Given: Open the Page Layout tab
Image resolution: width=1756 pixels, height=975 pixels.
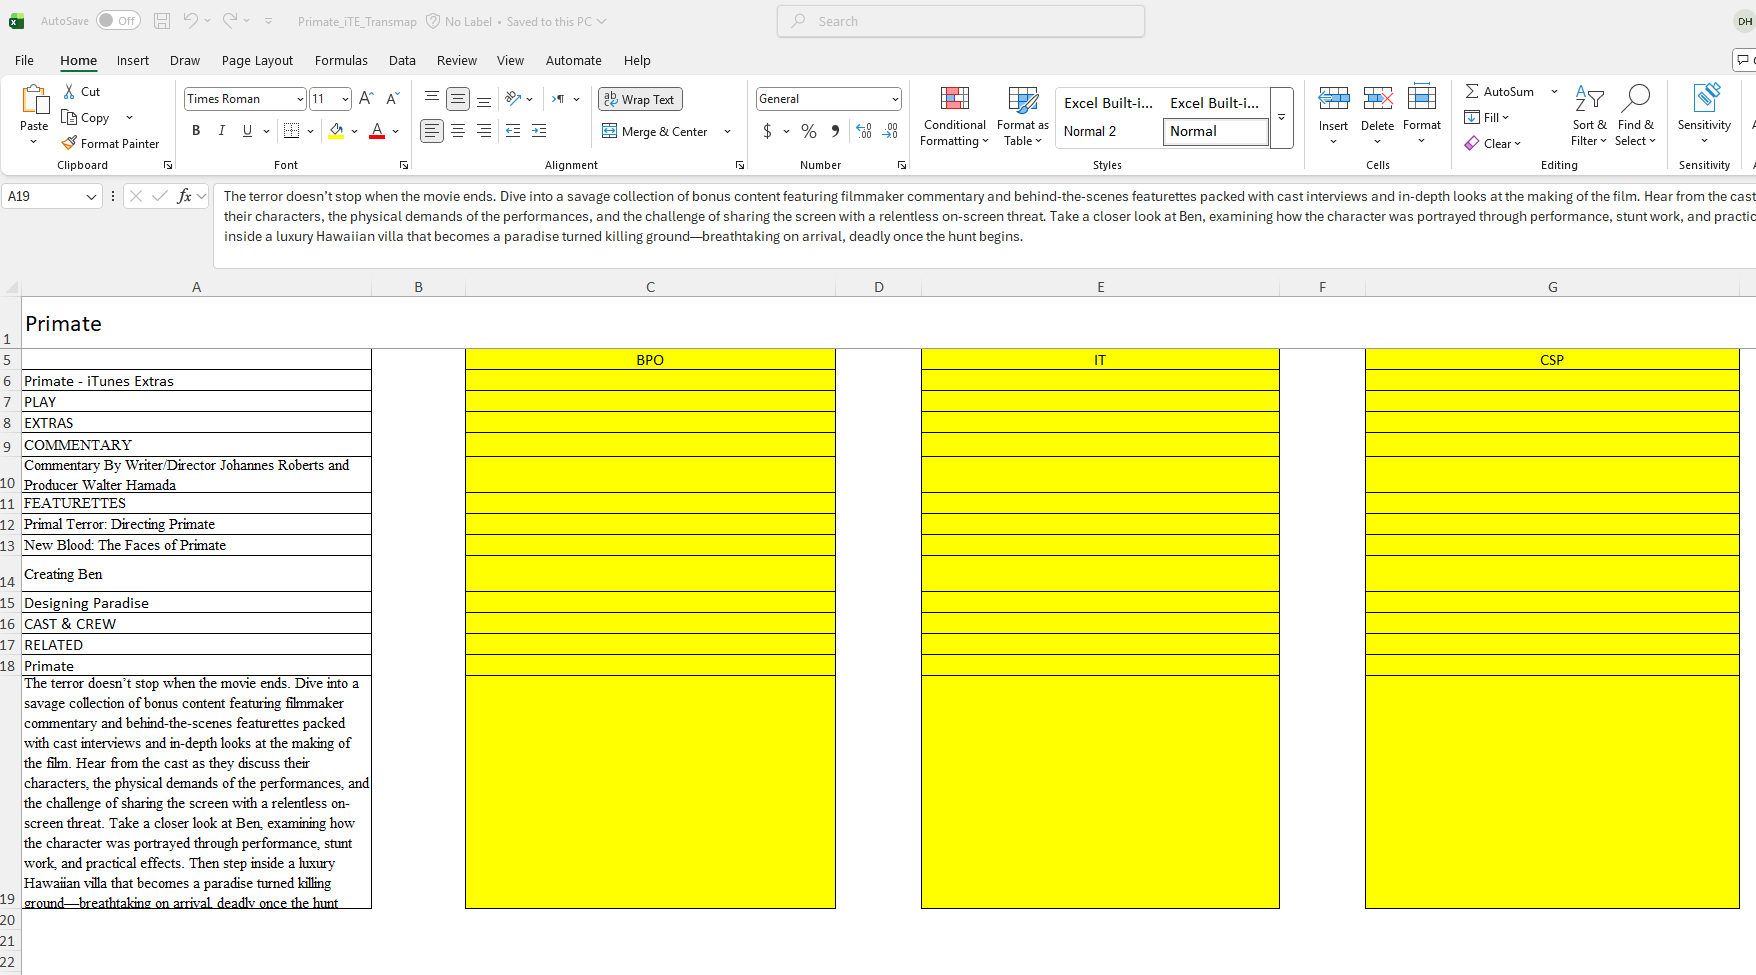Looking at the screenshot, I should coord(257,60).
